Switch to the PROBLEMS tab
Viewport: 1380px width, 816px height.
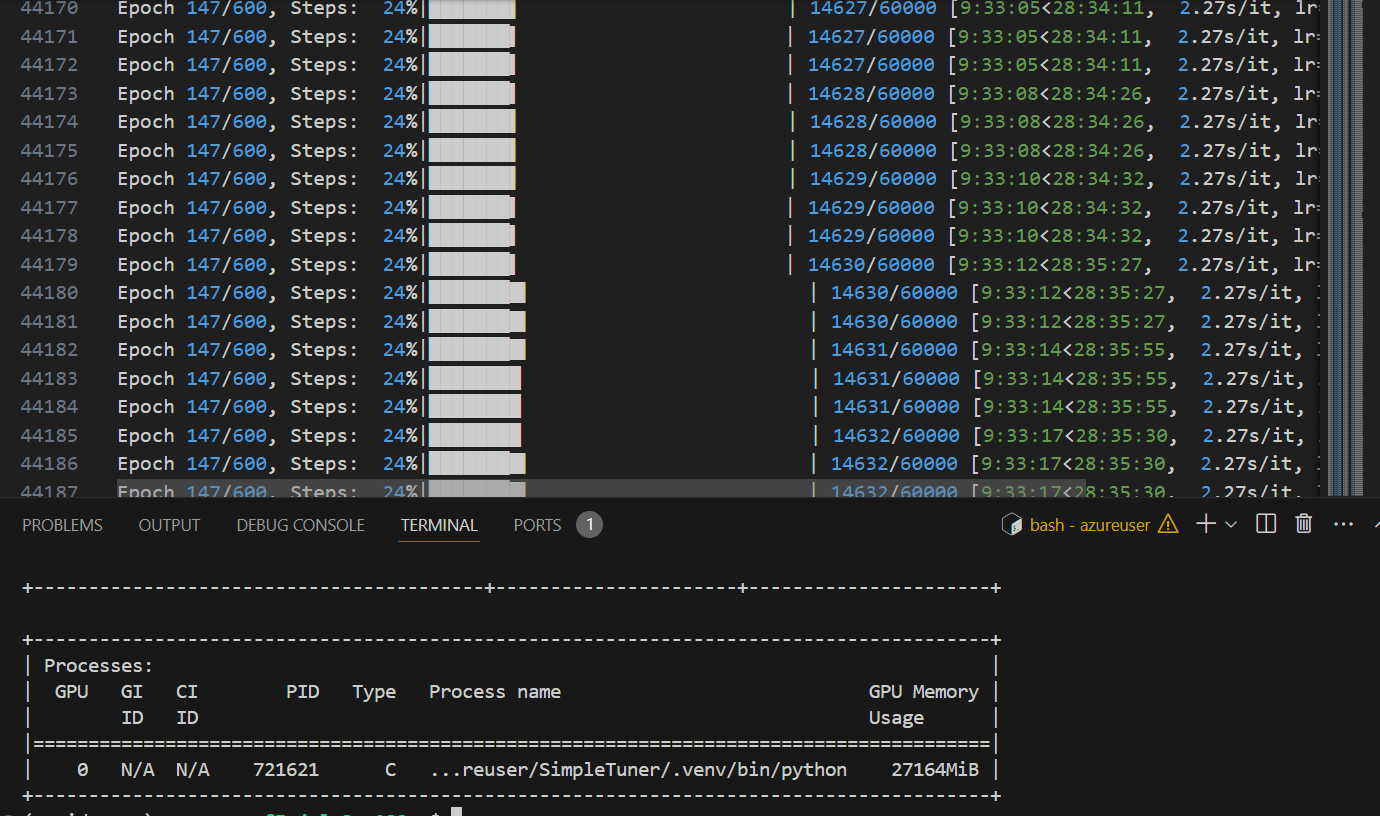[x=61, y=524]
